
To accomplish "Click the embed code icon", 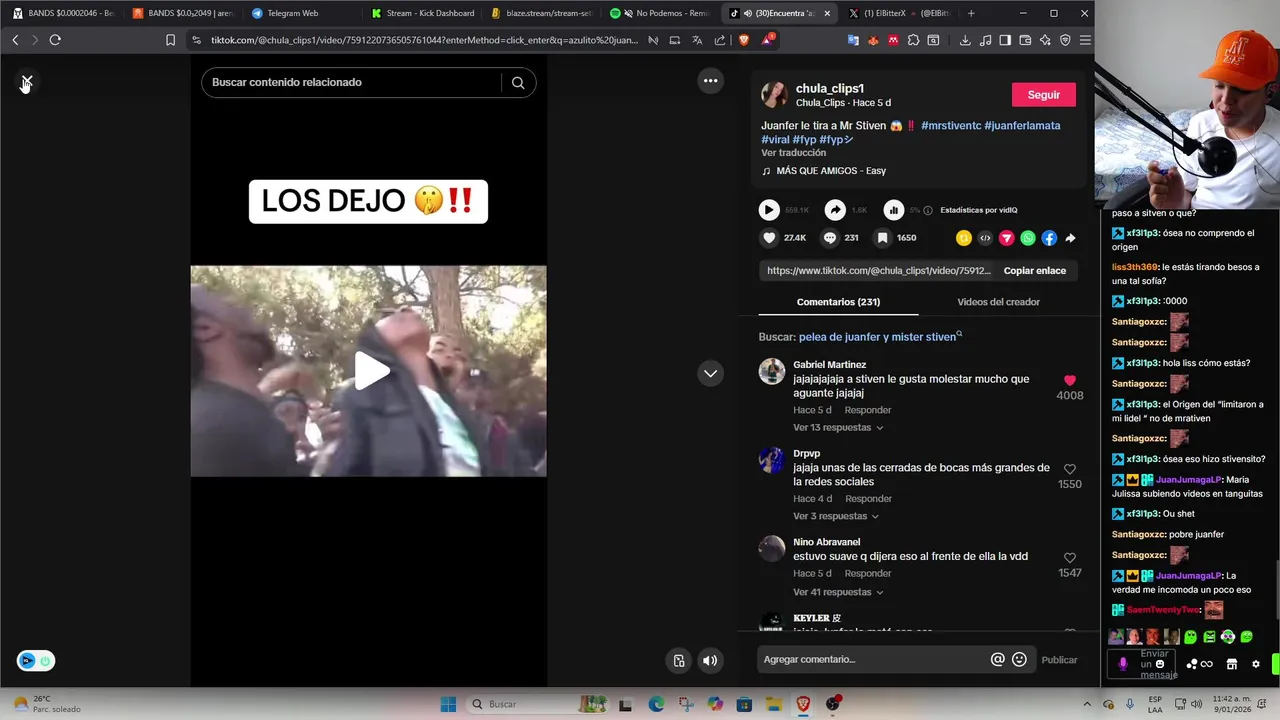I will tap(985, 238).
